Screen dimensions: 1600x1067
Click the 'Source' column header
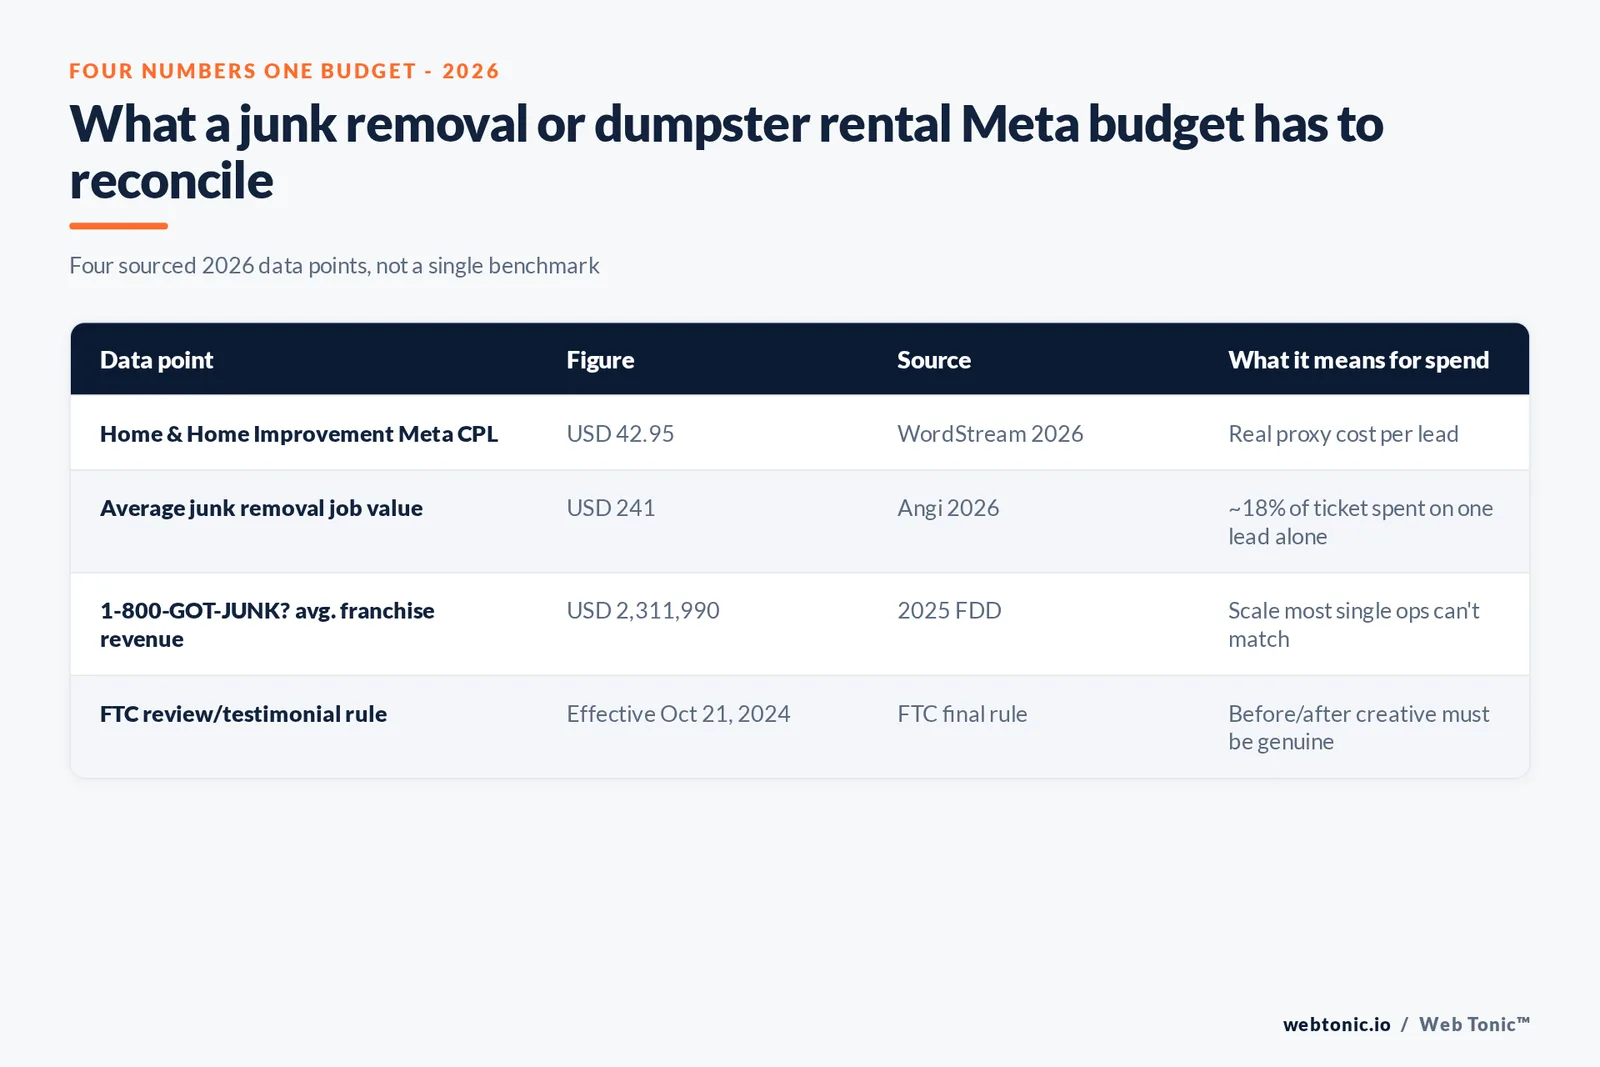click(x=934, y=360)
